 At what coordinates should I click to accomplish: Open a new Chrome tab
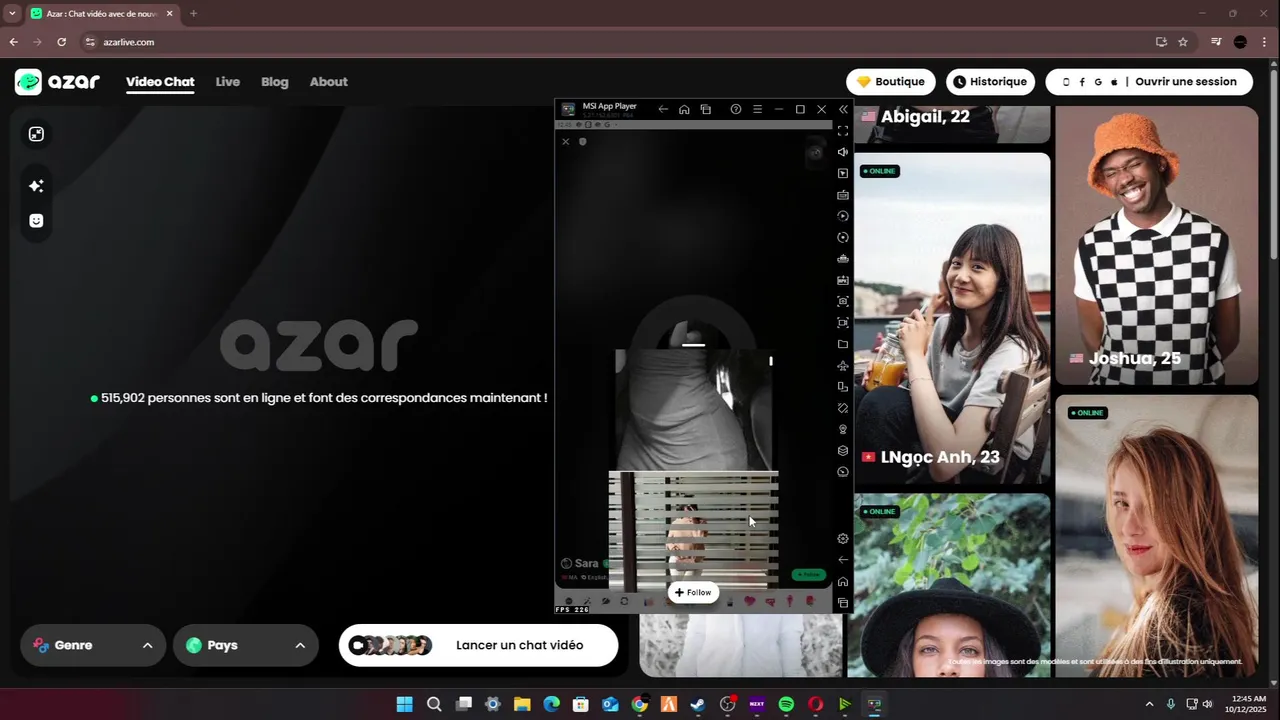193,14
